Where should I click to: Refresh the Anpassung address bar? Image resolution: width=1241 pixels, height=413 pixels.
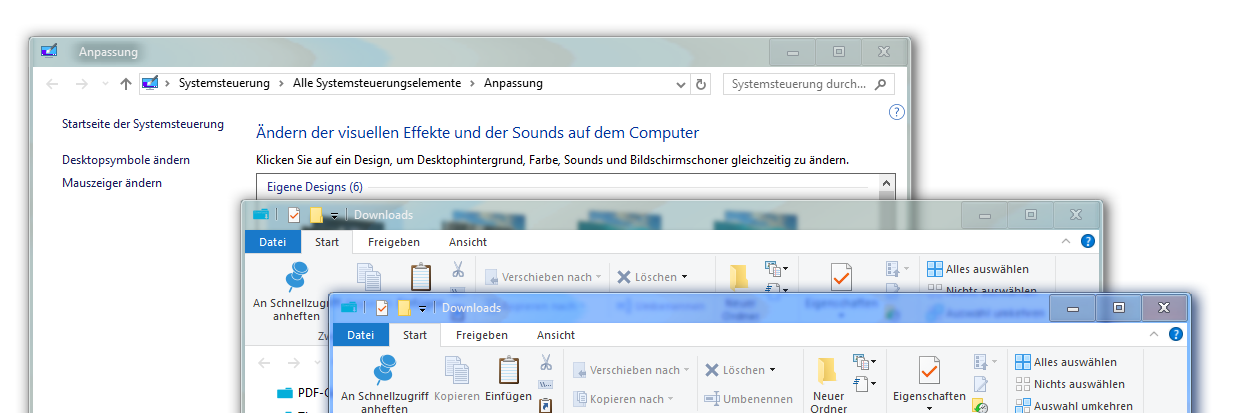tap(701, 84)
